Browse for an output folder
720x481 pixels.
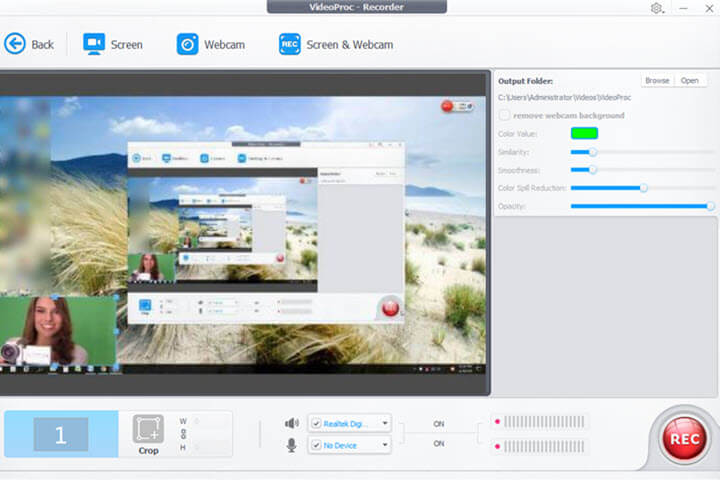point(657,80)
